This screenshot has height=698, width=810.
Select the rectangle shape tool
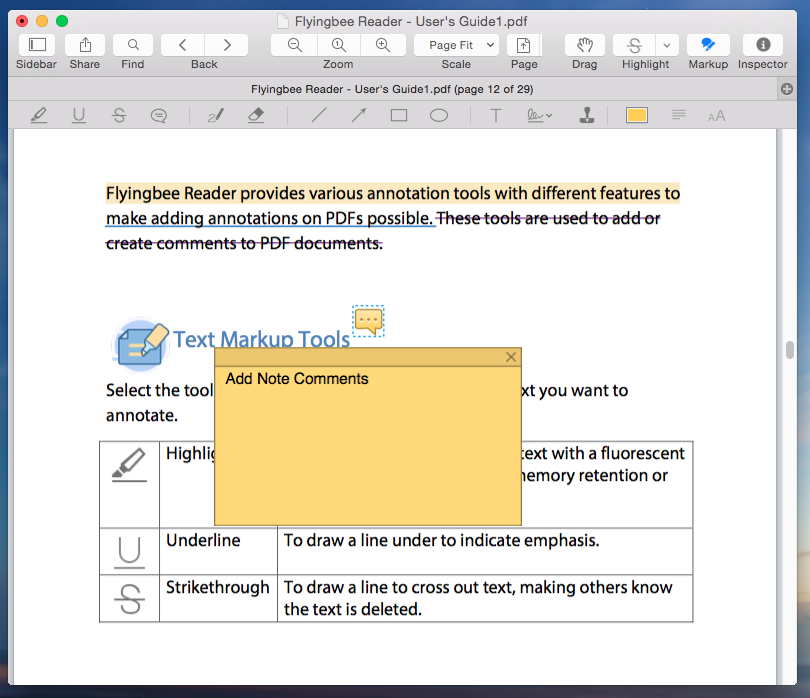click(399, 115)
